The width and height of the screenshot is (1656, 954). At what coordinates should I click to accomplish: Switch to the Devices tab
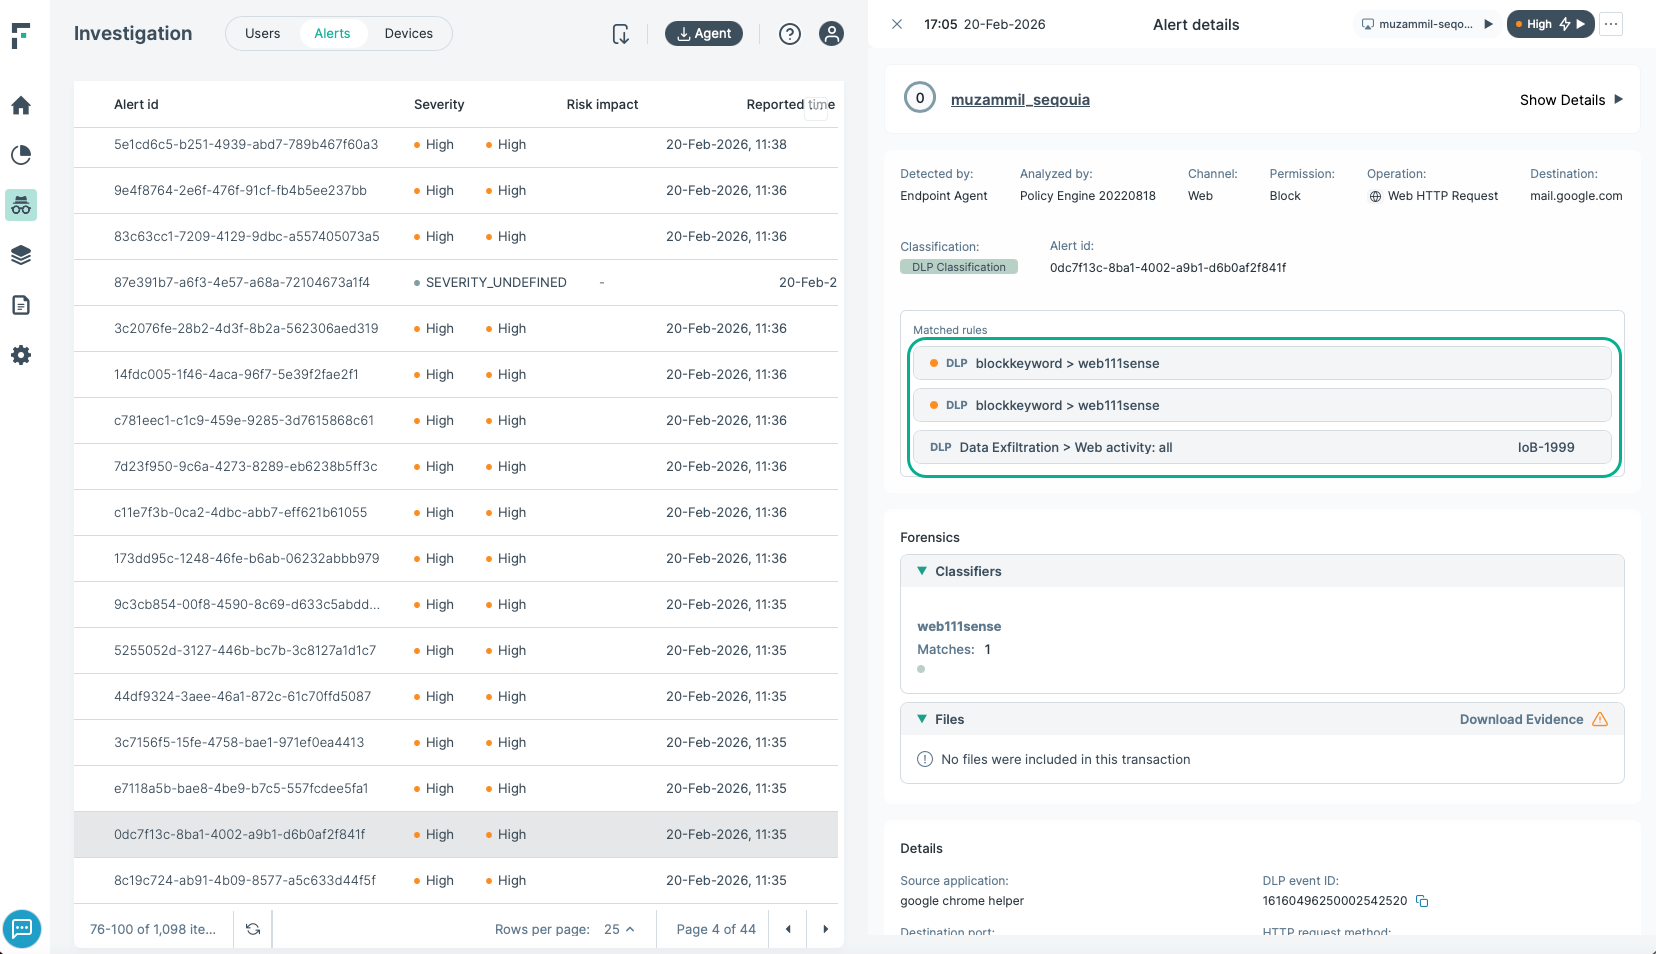coord(408,34)
